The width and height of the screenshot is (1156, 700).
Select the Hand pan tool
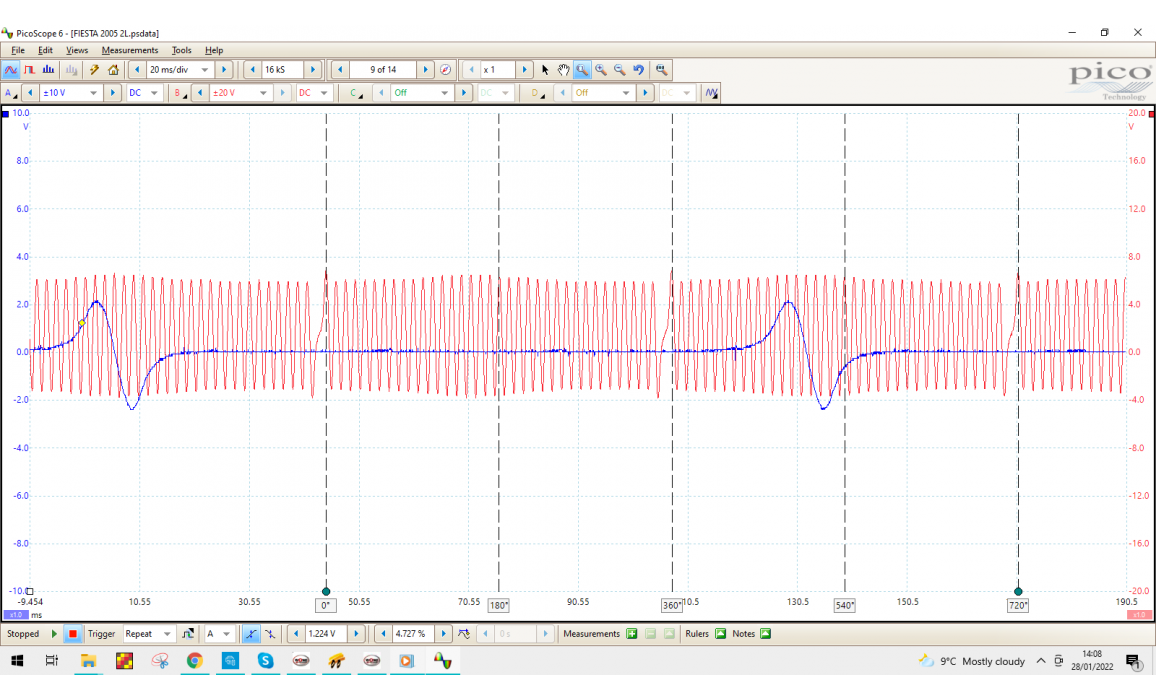pyautogui.click(x=563, y=70)
